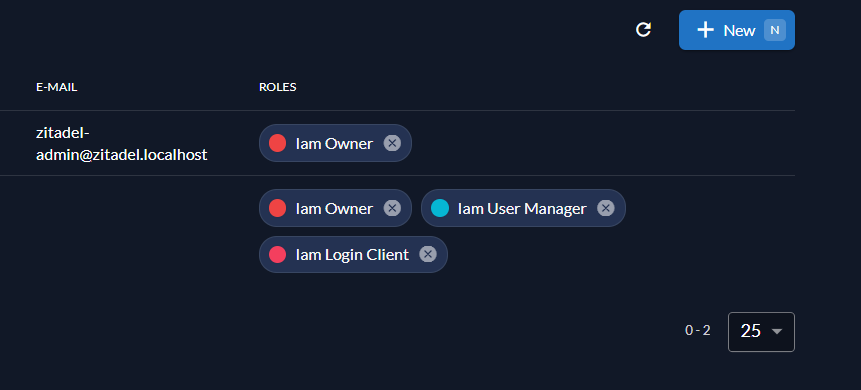Click the ROLES column header
This screenshot has height=390, width=861.
tap(278, 87)
